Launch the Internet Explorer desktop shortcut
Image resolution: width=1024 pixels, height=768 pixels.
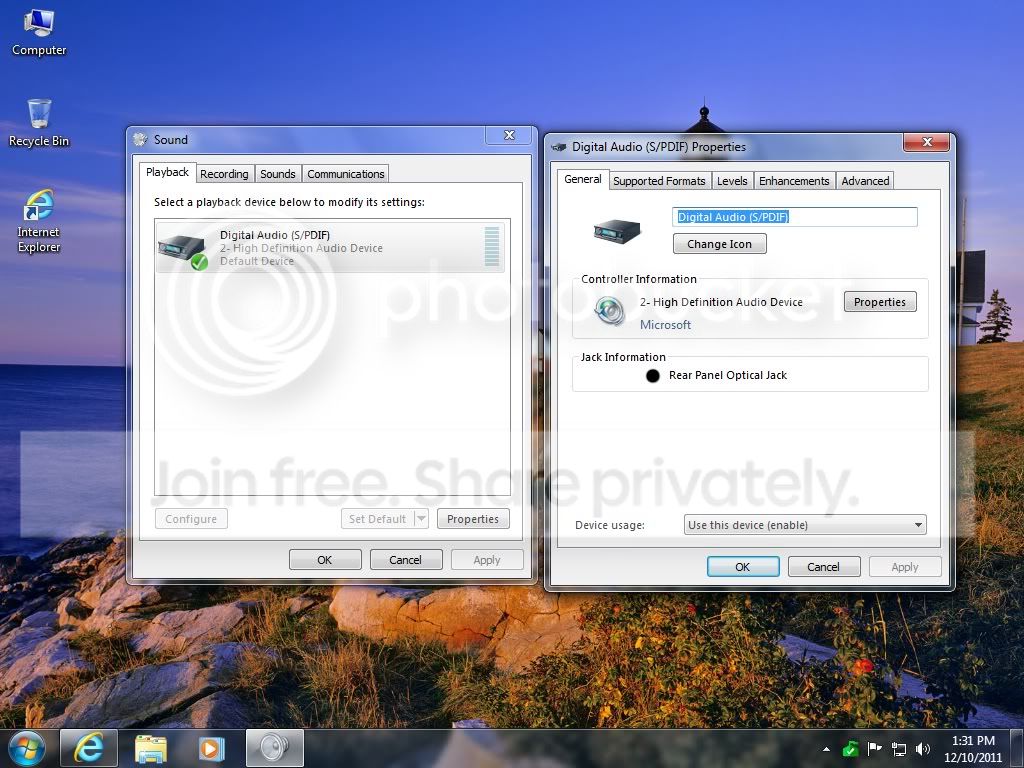[39, 221]
